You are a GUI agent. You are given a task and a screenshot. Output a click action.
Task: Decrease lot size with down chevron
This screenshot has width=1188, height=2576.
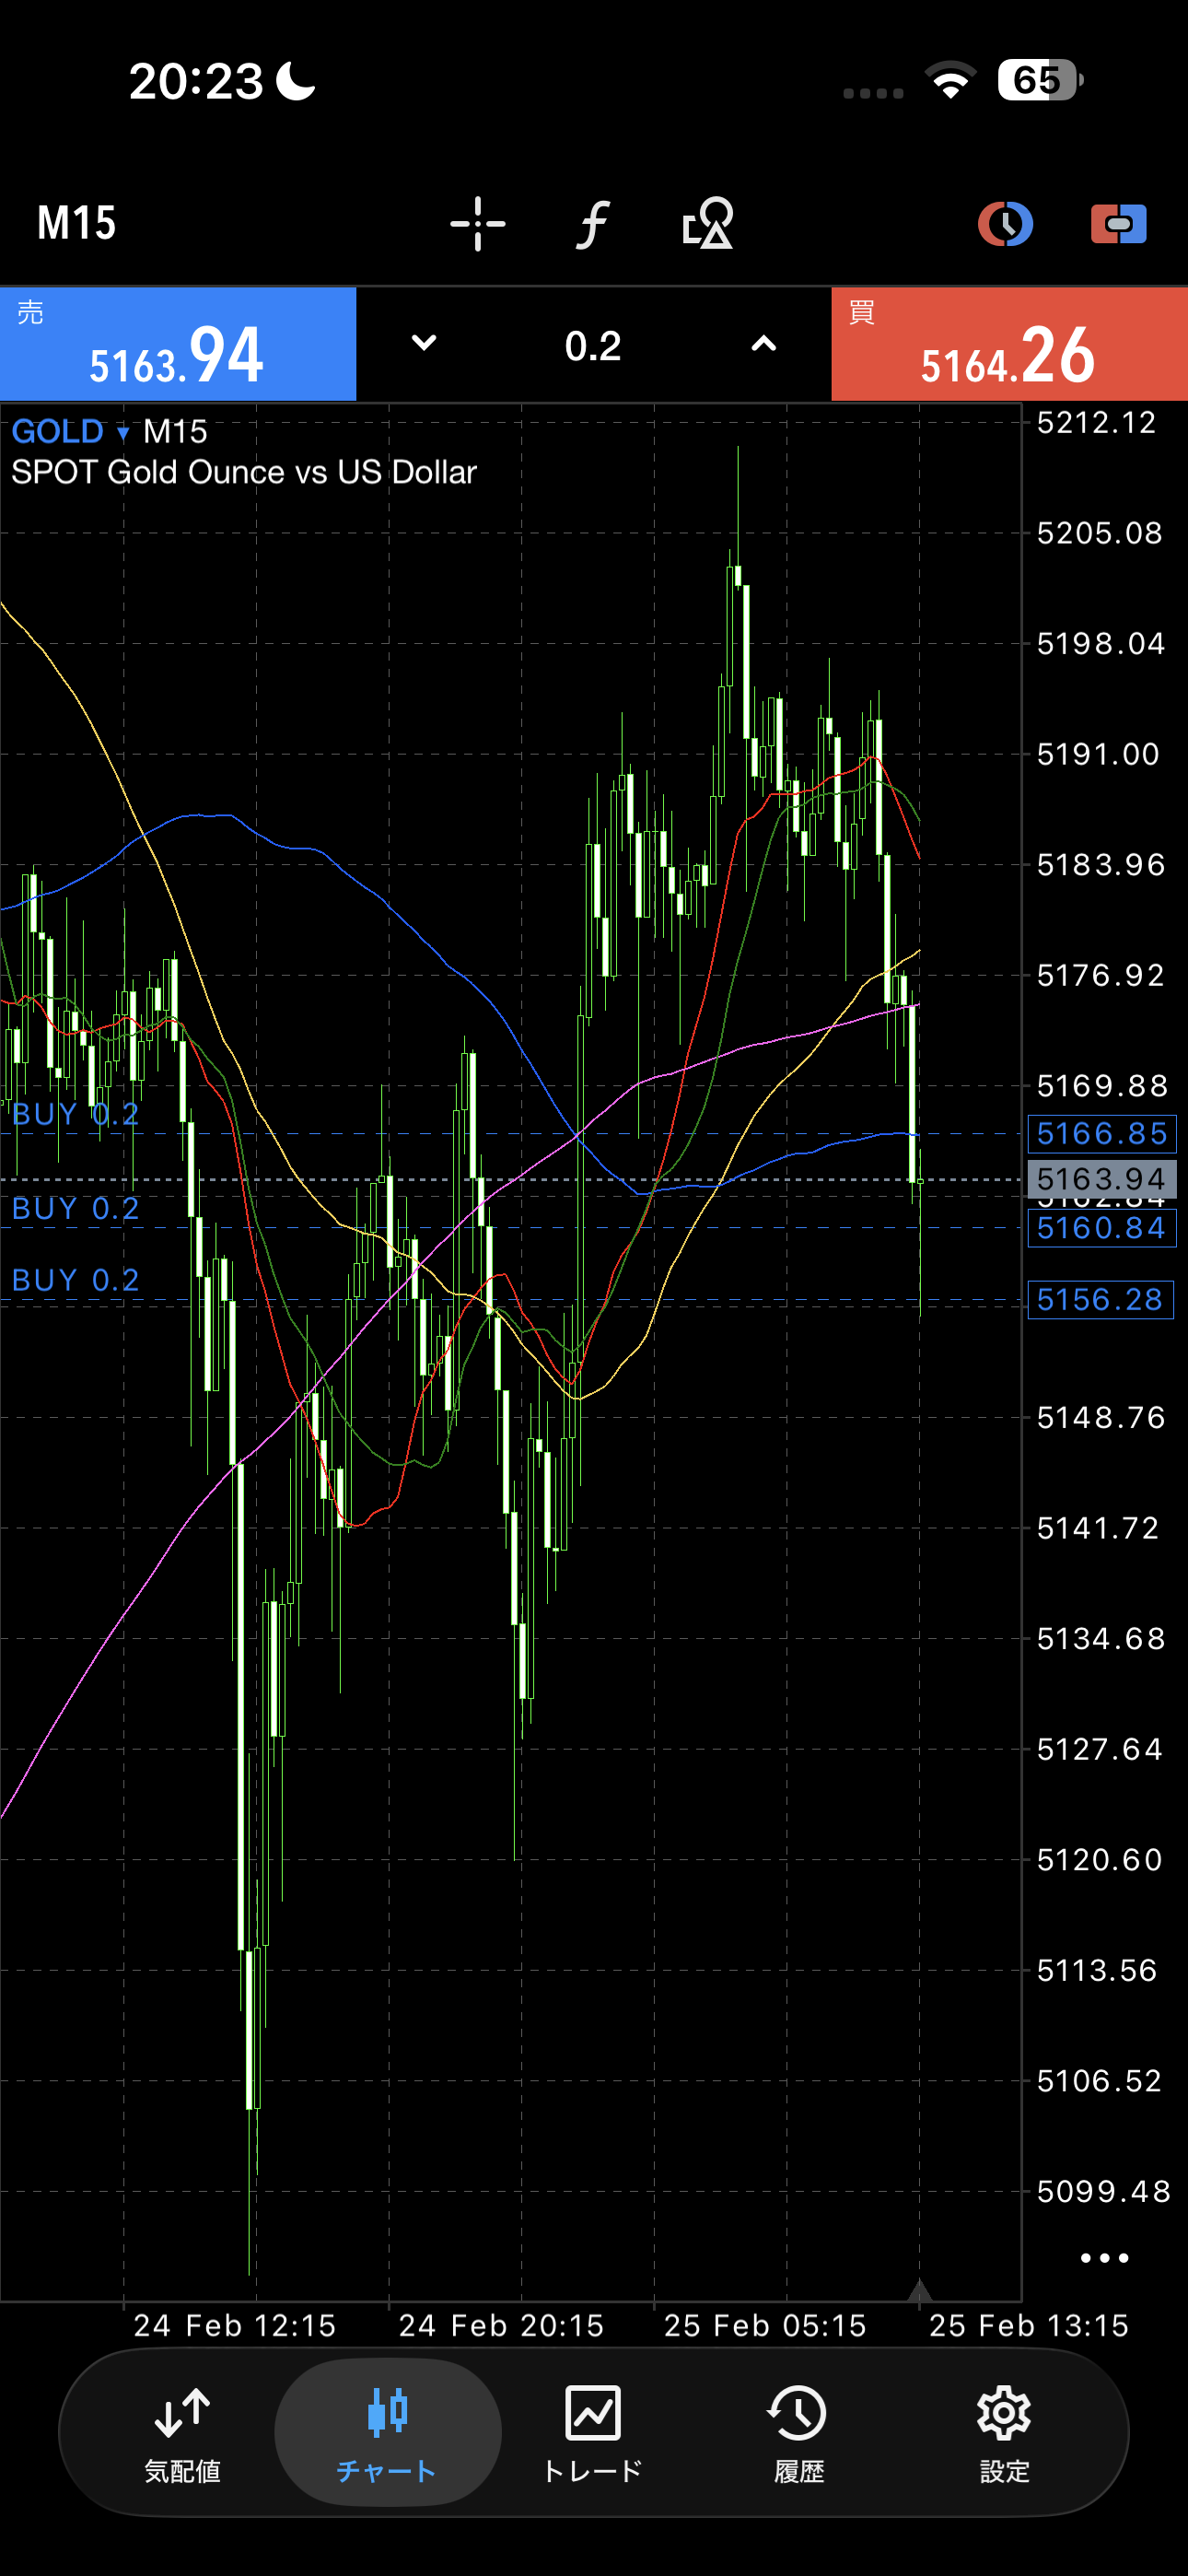coord(424,344)
